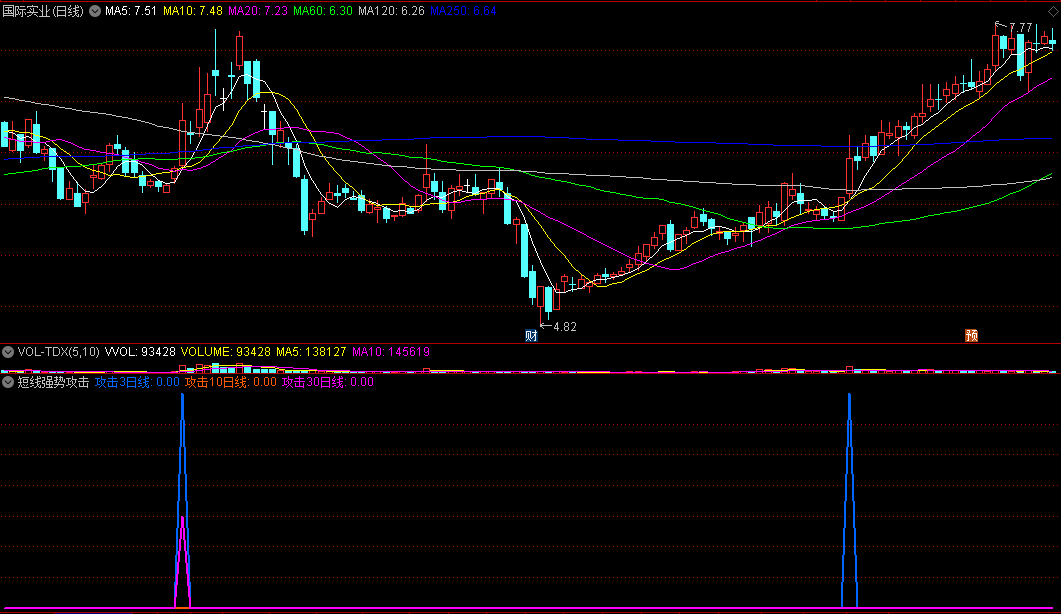Open the 短线强势攻击 indicator dropdown circle
The height and width of the screenshot is (614, 1061).
8,382
